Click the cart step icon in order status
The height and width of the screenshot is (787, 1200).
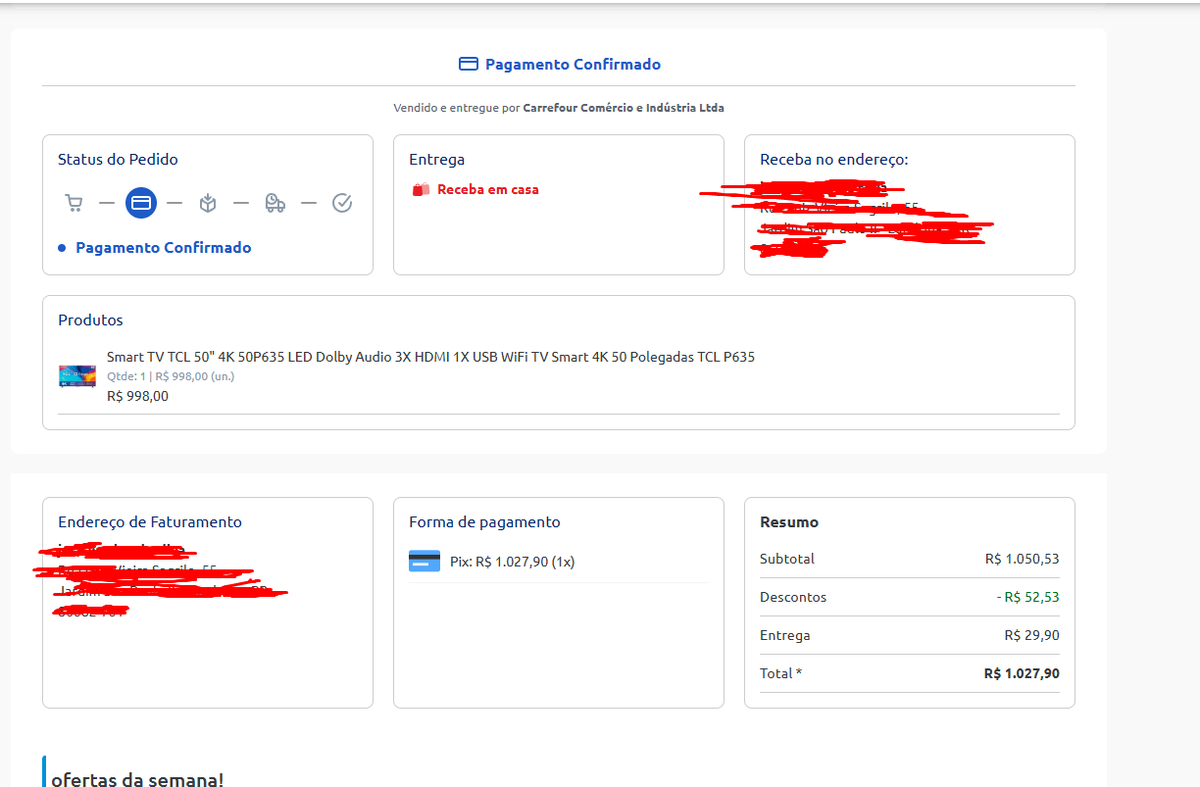pos(73,203)
